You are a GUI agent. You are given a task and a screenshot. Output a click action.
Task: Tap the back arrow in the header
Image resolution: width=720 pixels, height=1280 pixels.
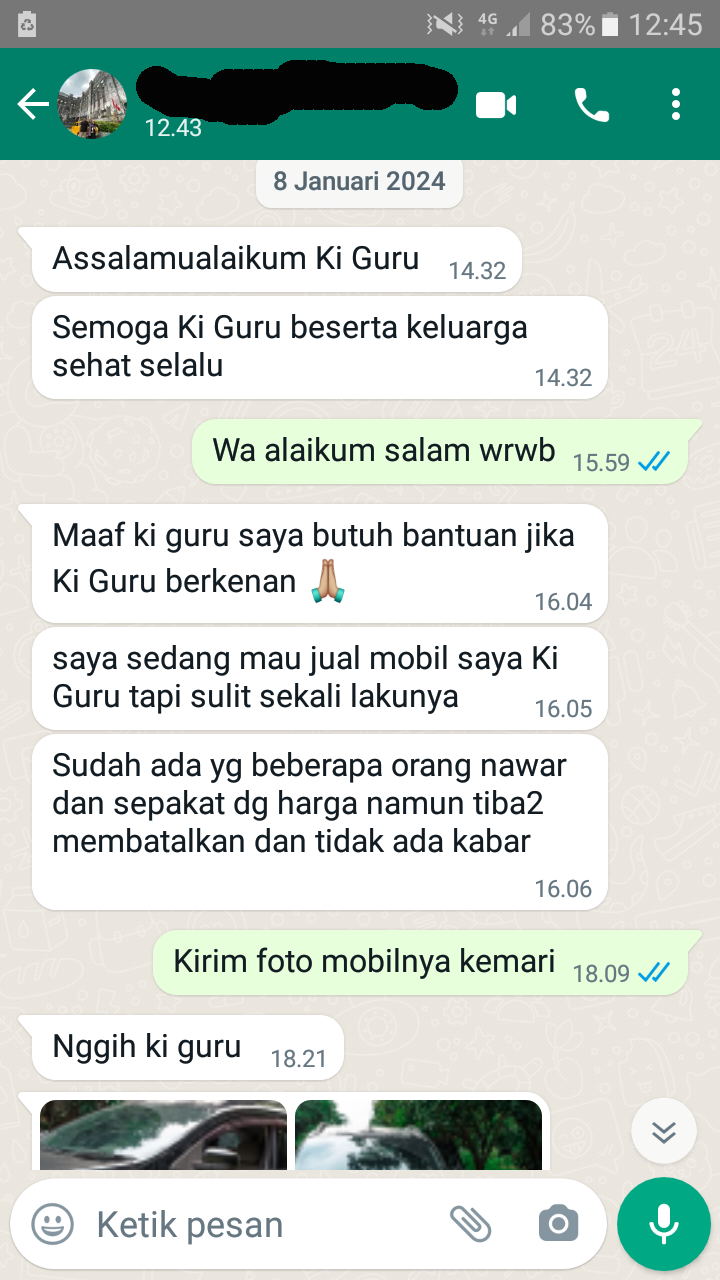point(32,104)
